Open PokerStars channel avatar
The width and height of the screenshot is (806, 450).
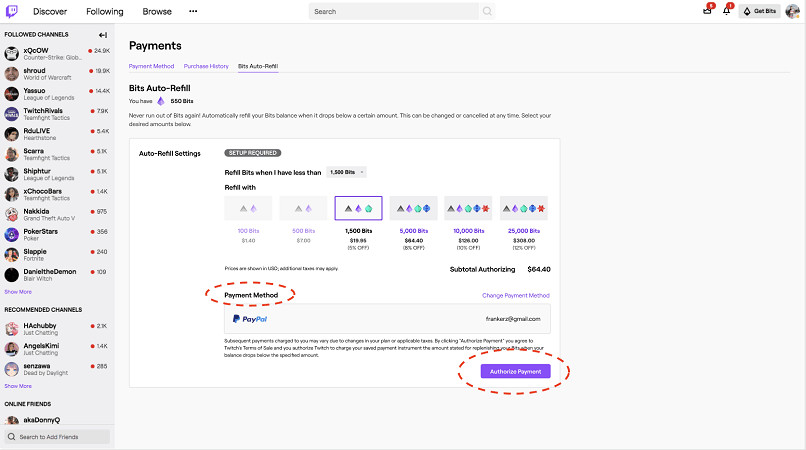pos(11,235)
